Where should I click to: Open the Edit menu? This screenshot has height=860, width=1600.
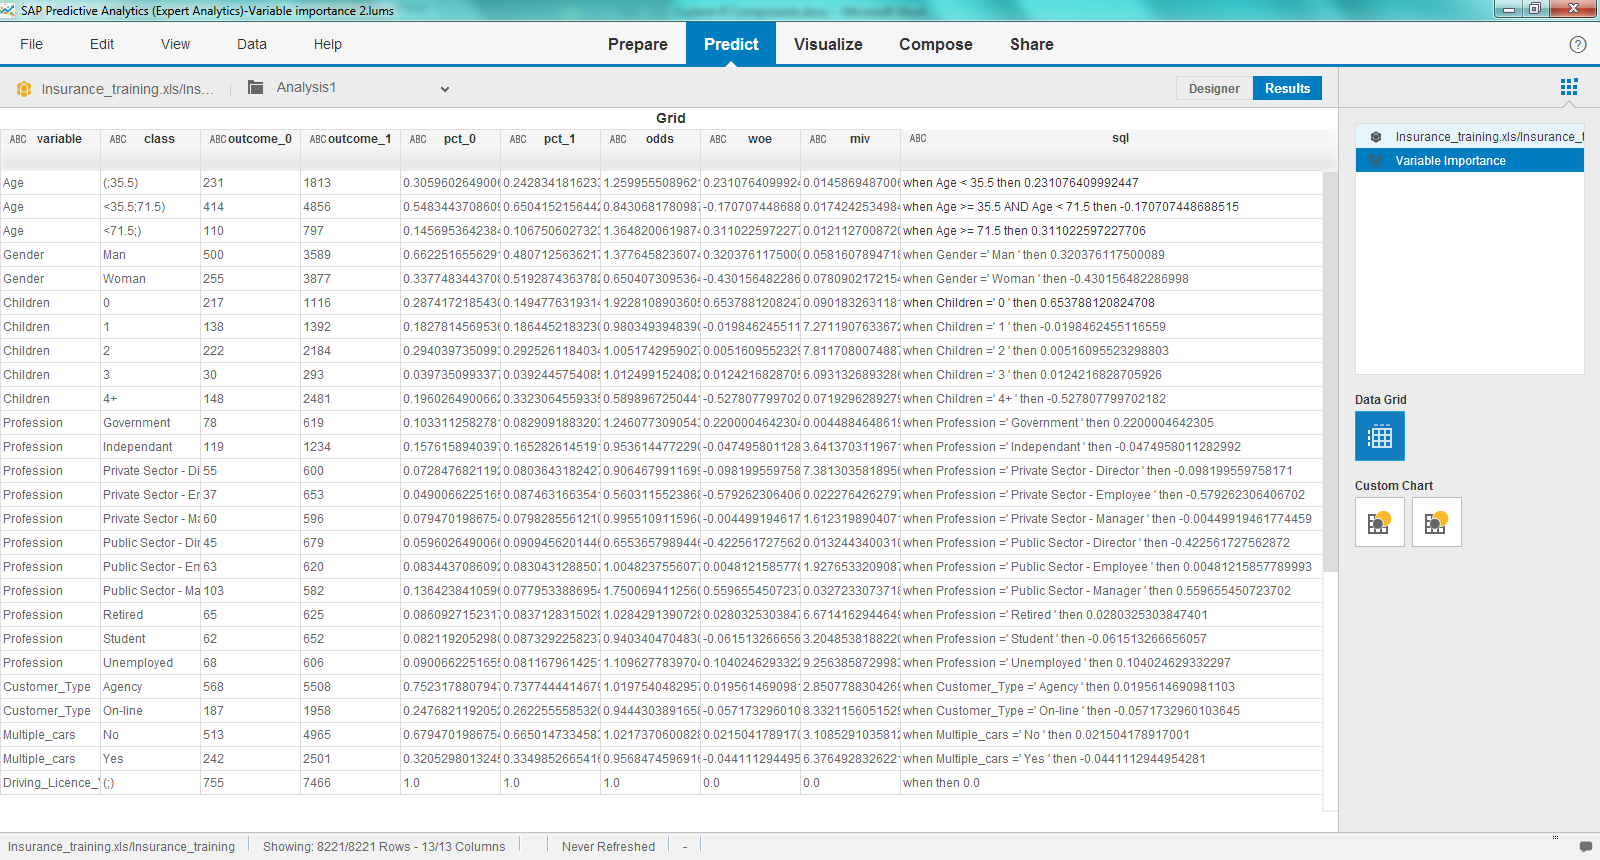[102, 44]
